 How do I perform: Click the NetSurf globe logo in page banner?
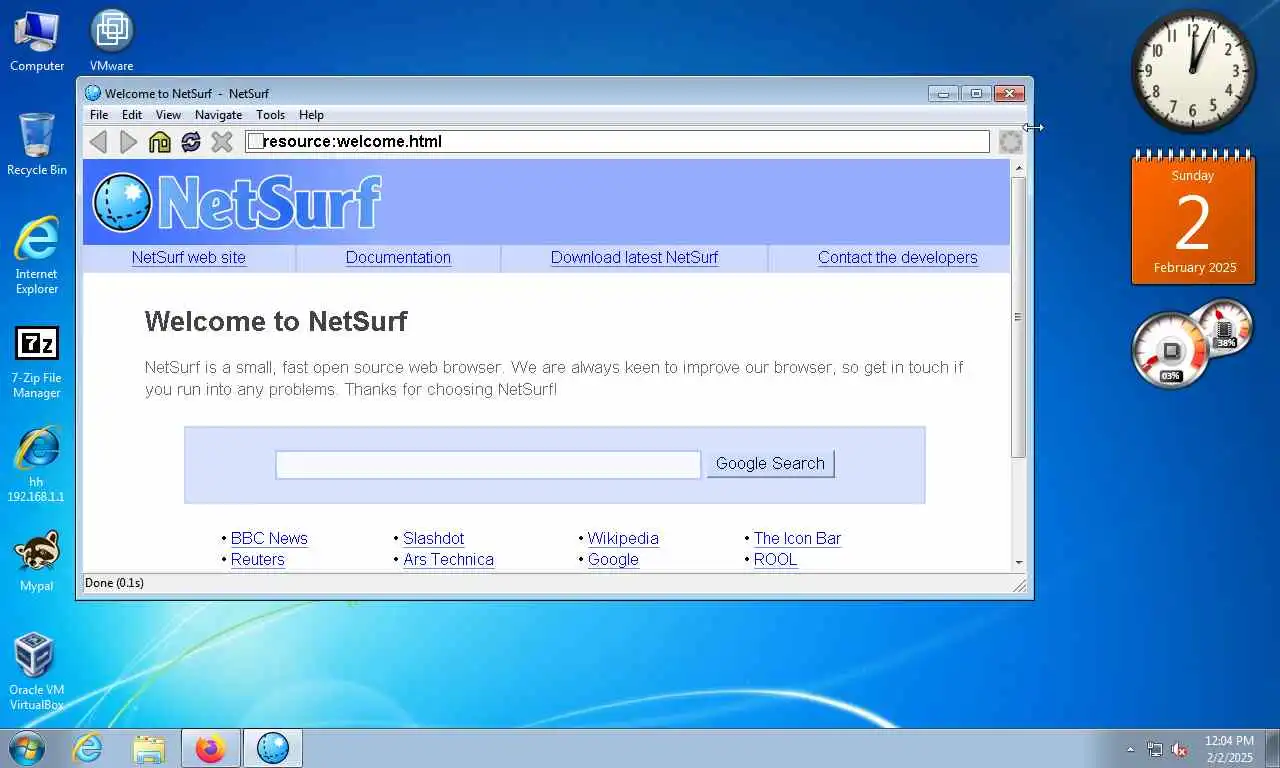(x=122, y=203)
